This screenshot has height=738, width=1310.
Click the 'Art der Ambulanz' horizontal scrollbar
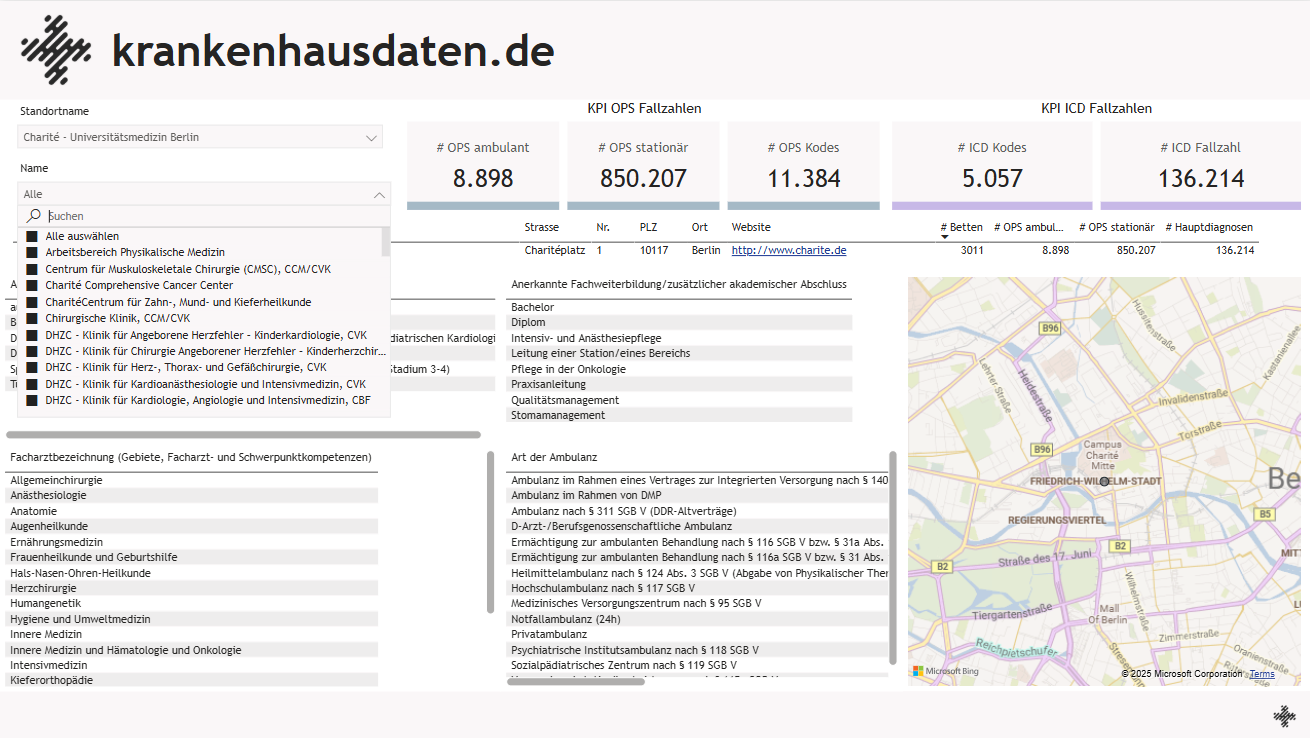(576, 682)
